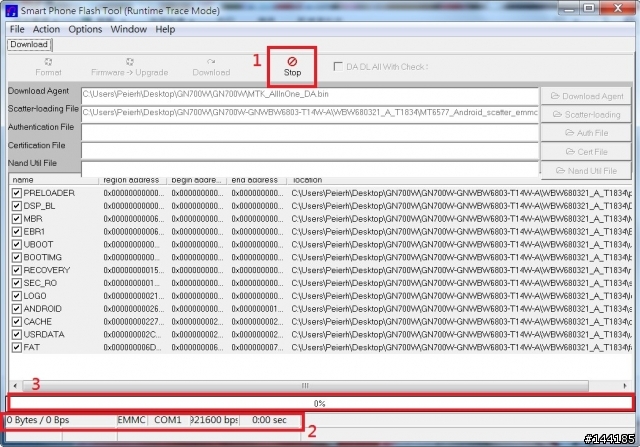This screenshot has height=447, width=640.
Task: Uncheck the EBR1 partition checkbox
Action: [16, 232]
